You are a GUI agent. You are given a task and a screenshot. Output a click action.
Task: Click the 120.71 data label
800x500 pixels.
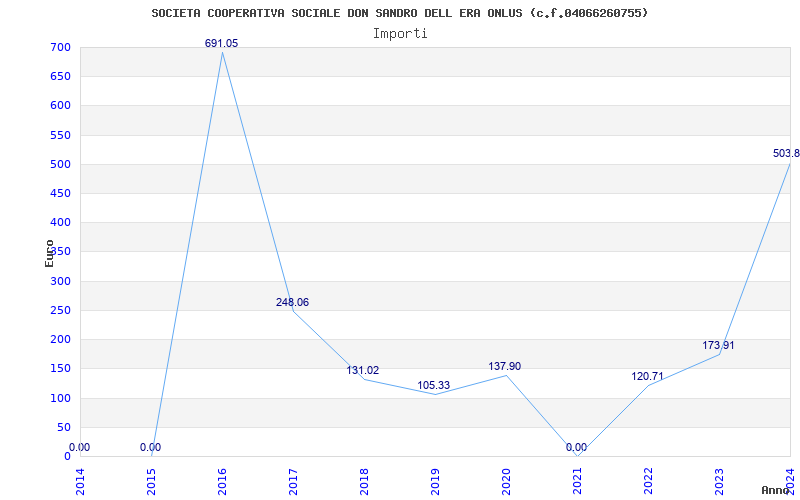(x=647, y=377)
